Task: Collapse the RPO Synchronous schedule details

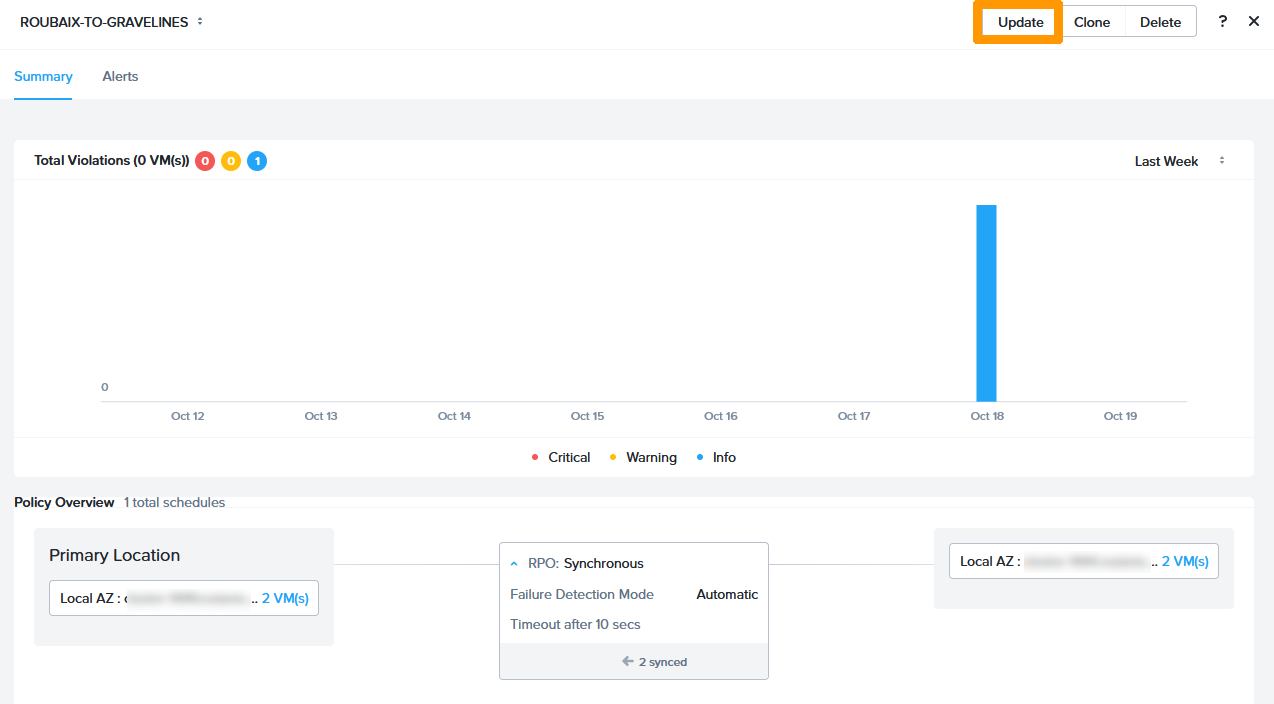Action: tap(515, 563)
